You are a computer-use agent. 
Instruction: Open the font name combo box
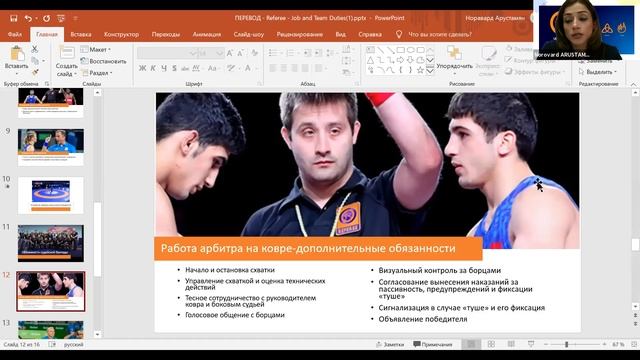(167, 53)
